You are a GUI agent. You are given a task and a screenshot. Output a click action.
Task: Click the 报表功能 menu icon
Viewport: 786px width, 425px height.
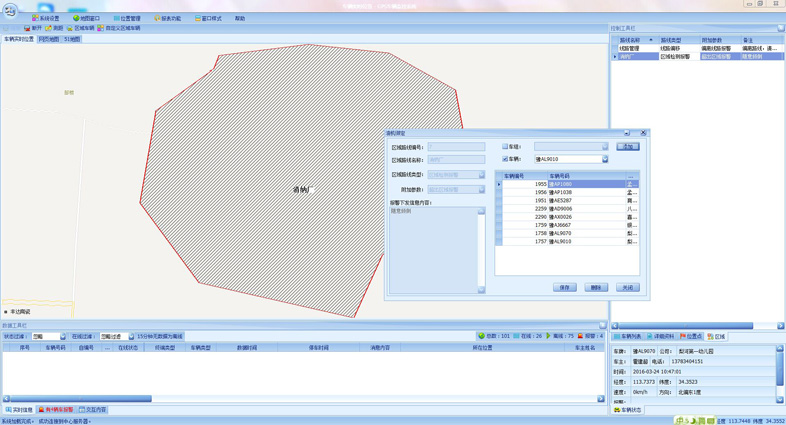click(x=157, y=18)
